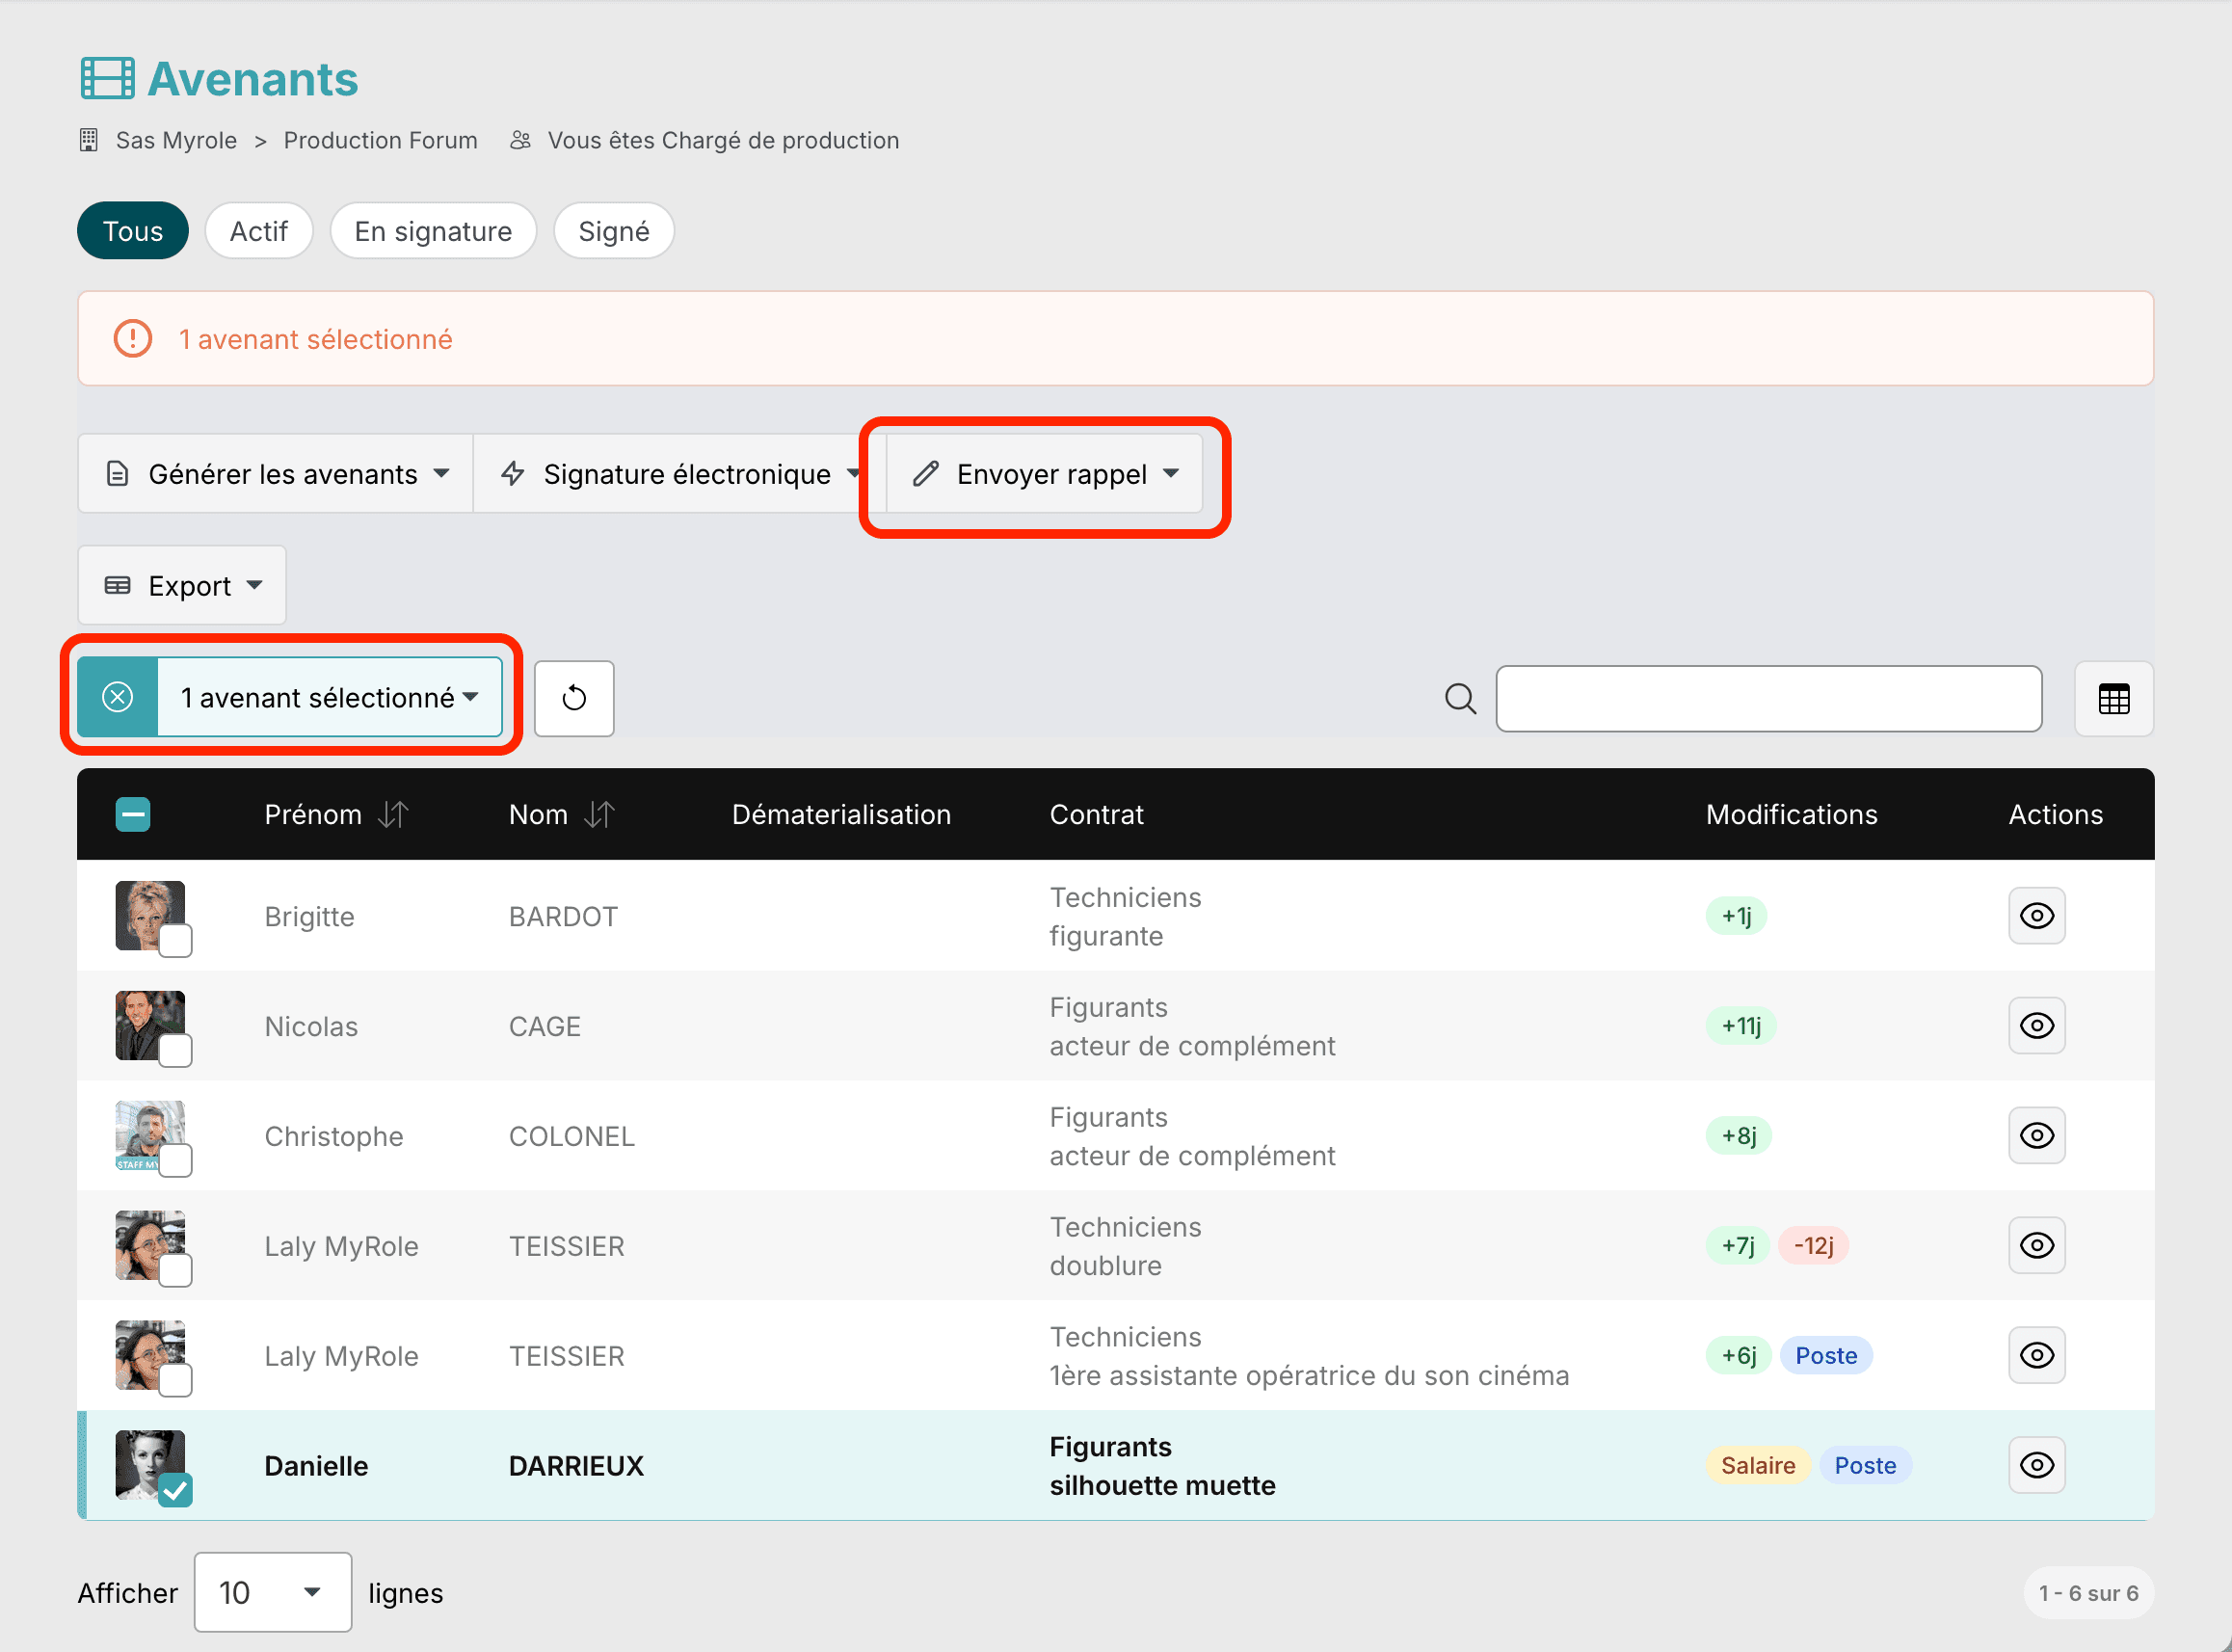View the 1ère assistante row's eye icon

point(2037,1355)
